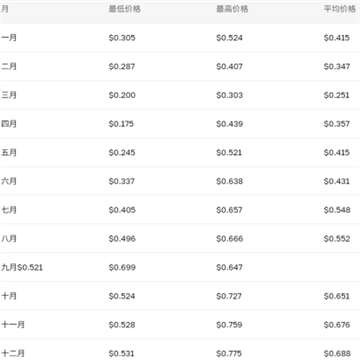
Task: Click the 七月 lowest price $0.405
Action: click(x=122, y=210)
